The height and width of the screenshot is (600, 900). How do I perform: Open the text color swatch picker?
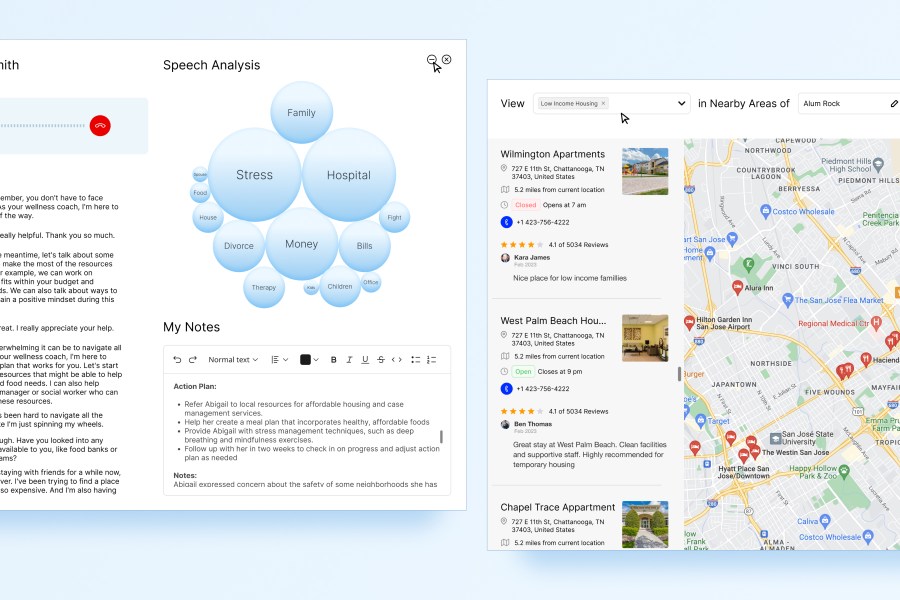click(309, 360)
